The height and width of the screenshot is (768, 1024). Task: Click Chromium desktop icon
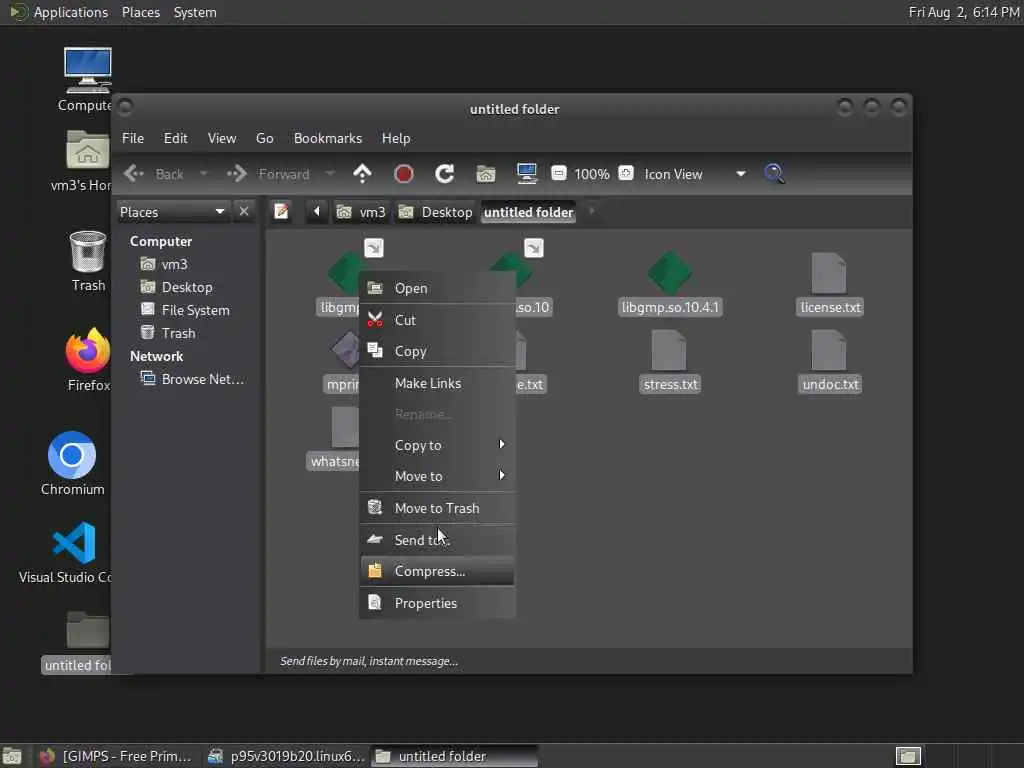pos(72,455)
